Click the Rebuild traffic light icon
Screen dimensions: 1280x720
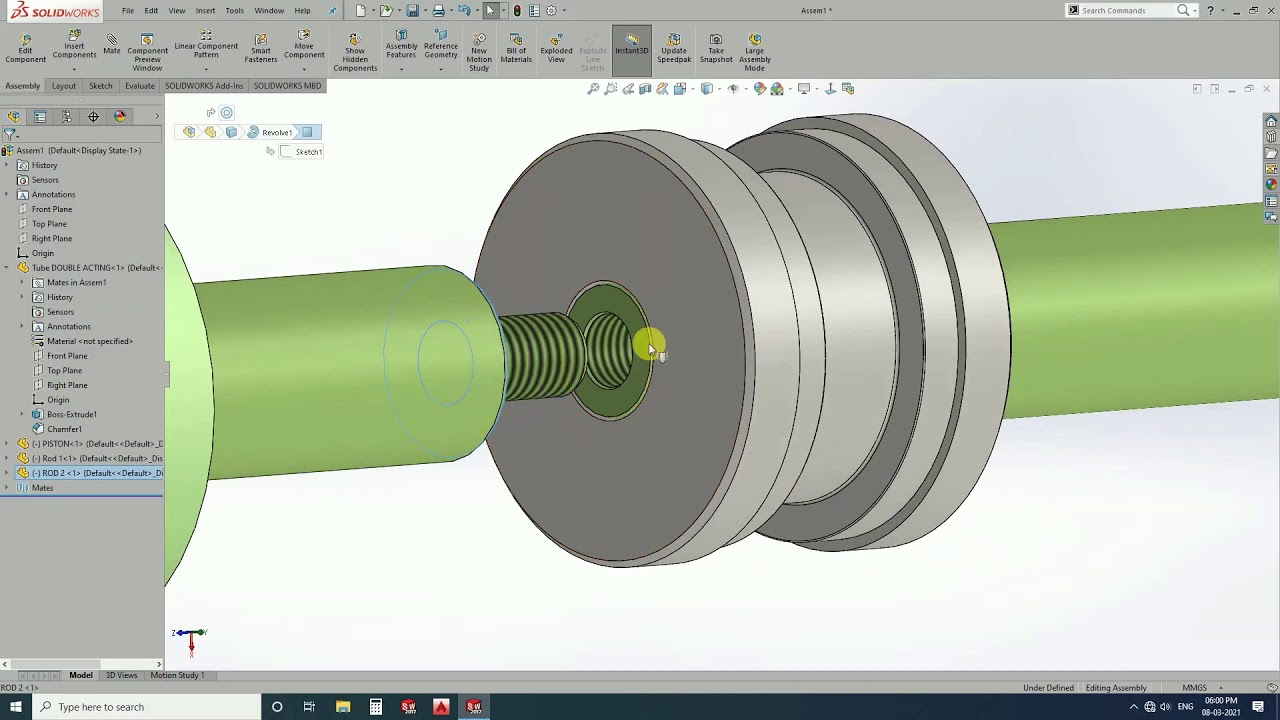[517, 10]
